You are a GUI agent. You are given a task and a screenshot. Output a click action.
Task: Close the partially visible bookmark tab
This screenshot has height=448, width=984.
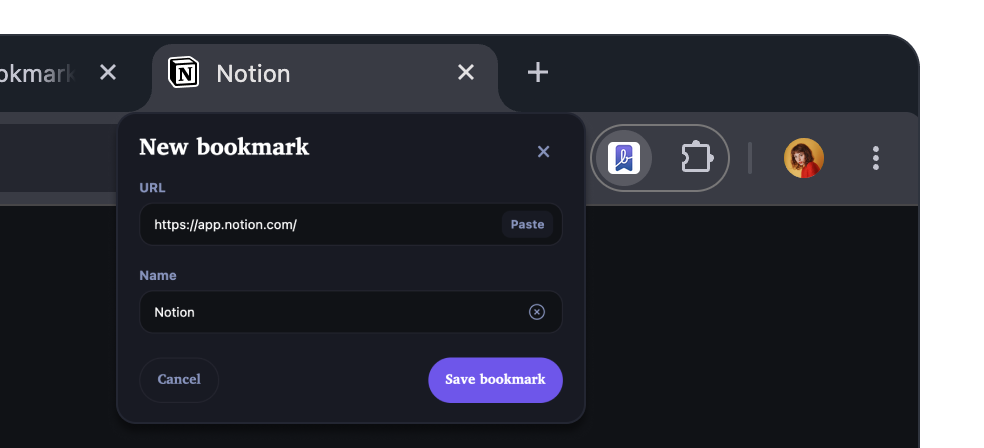point(108,73)
